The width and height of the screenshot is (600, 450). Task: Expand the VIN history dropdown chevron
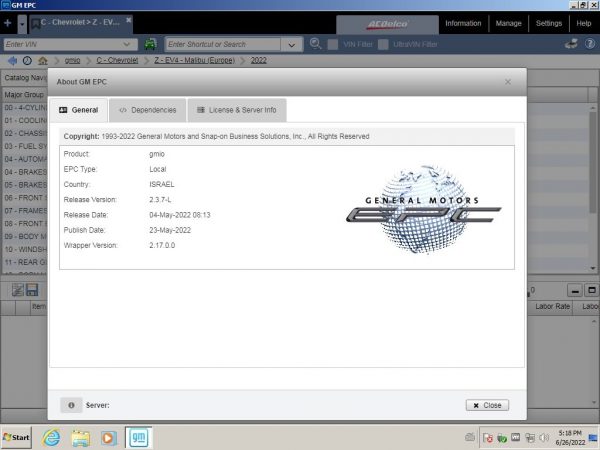pyautogui.click(x=127, y=44)
